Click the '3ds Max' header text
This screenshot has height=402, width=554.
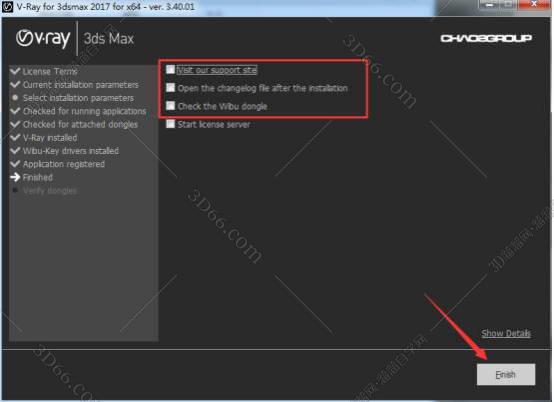109,39
